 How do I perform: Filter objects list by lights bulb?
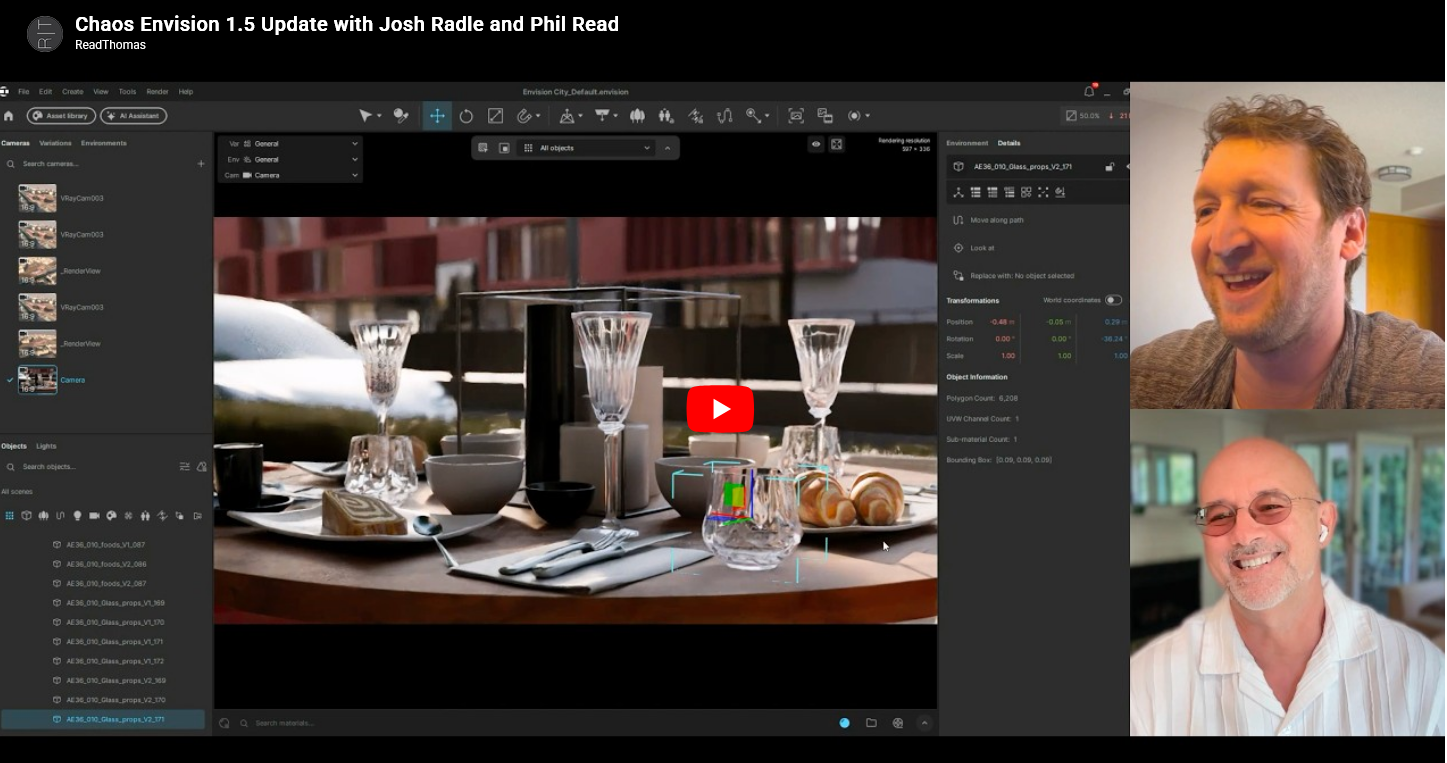(77, 516)
